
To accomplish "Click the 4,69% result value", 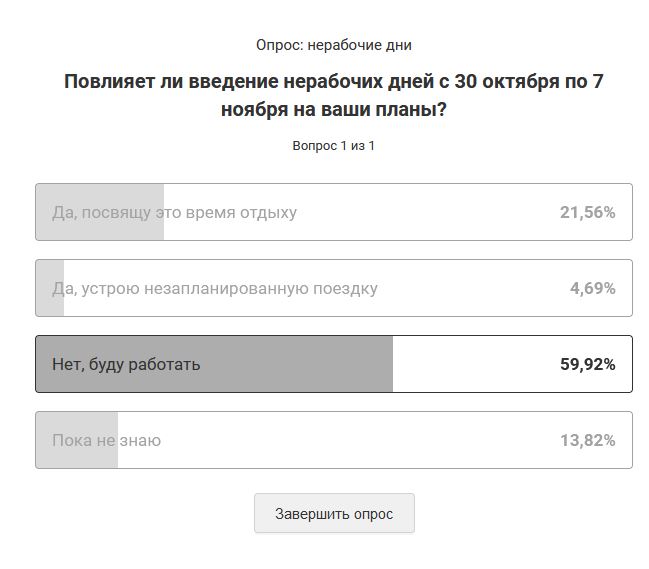I will coord(592,288).
